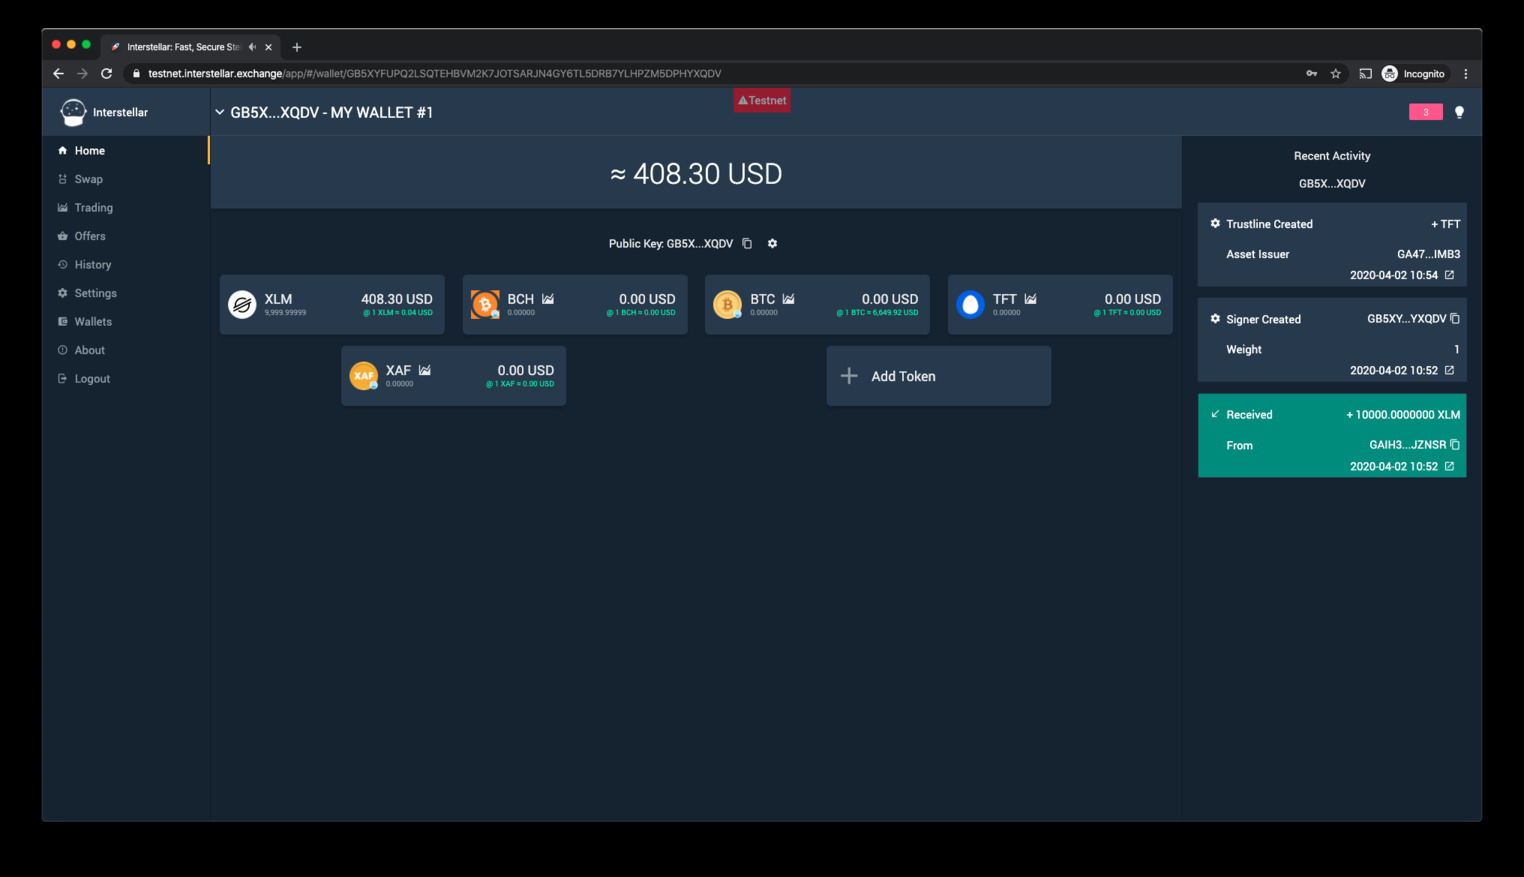Click the pink notification count badge

(x=1425, y=112)
